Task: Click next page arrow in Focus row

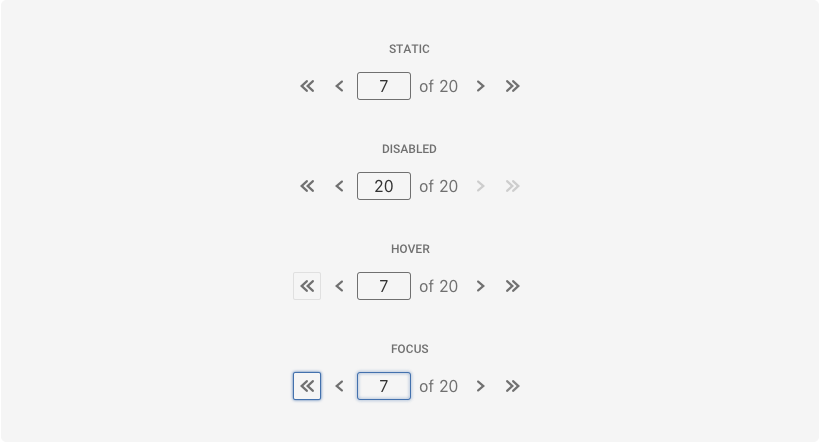Action: (481, 386)
